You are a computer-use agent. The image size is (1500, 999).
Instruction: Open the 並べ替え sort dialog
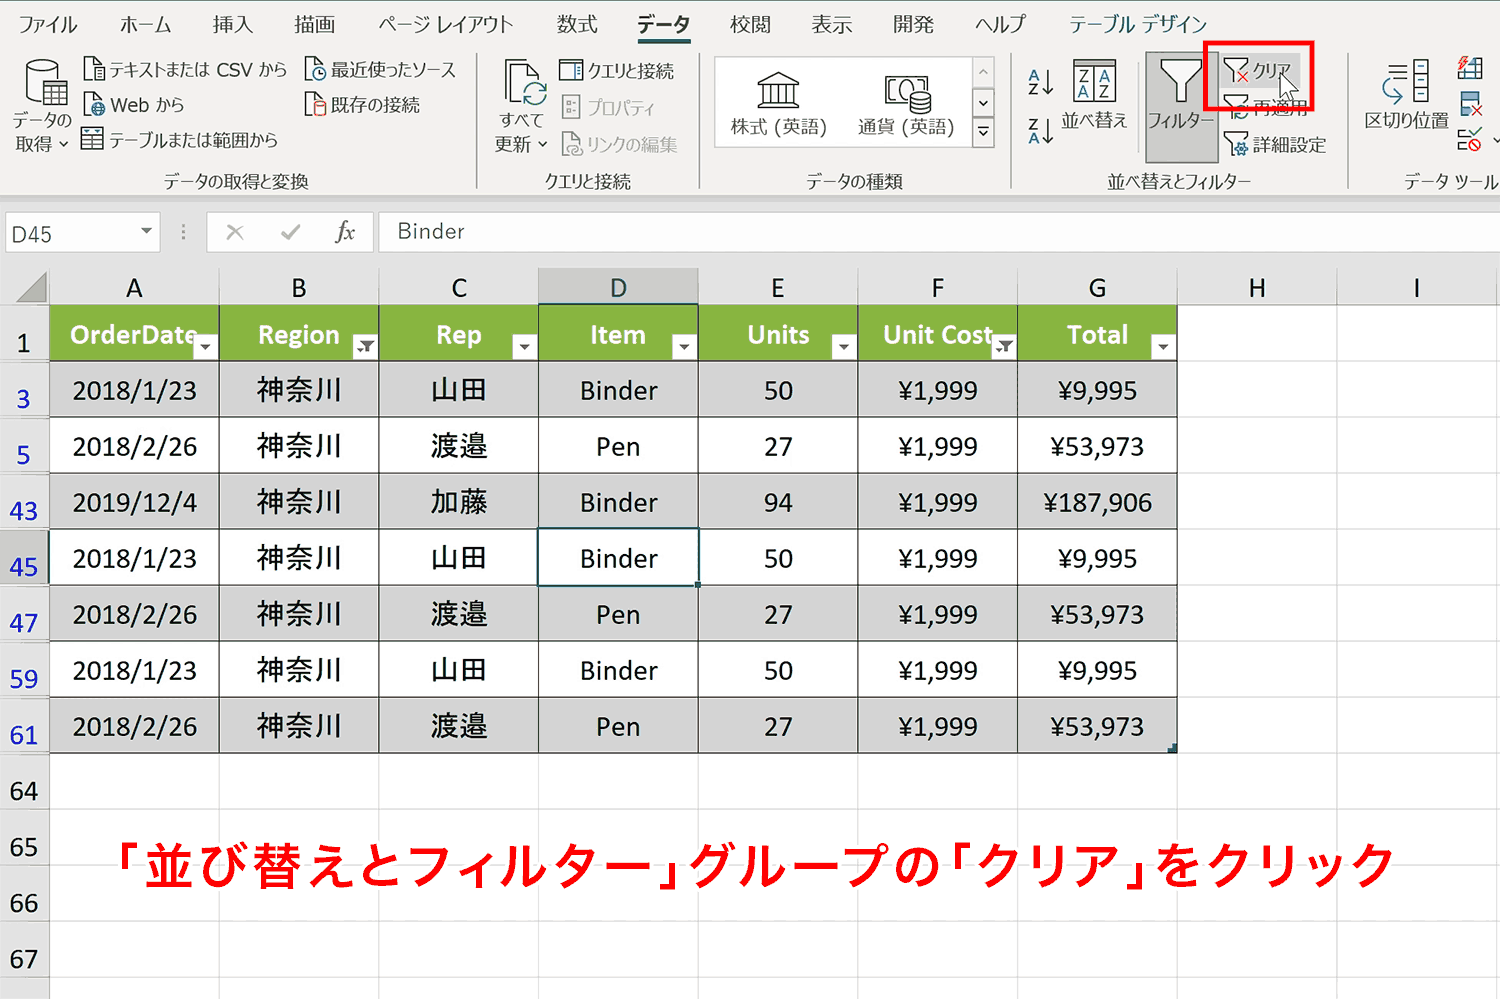tap(1094, 96)
